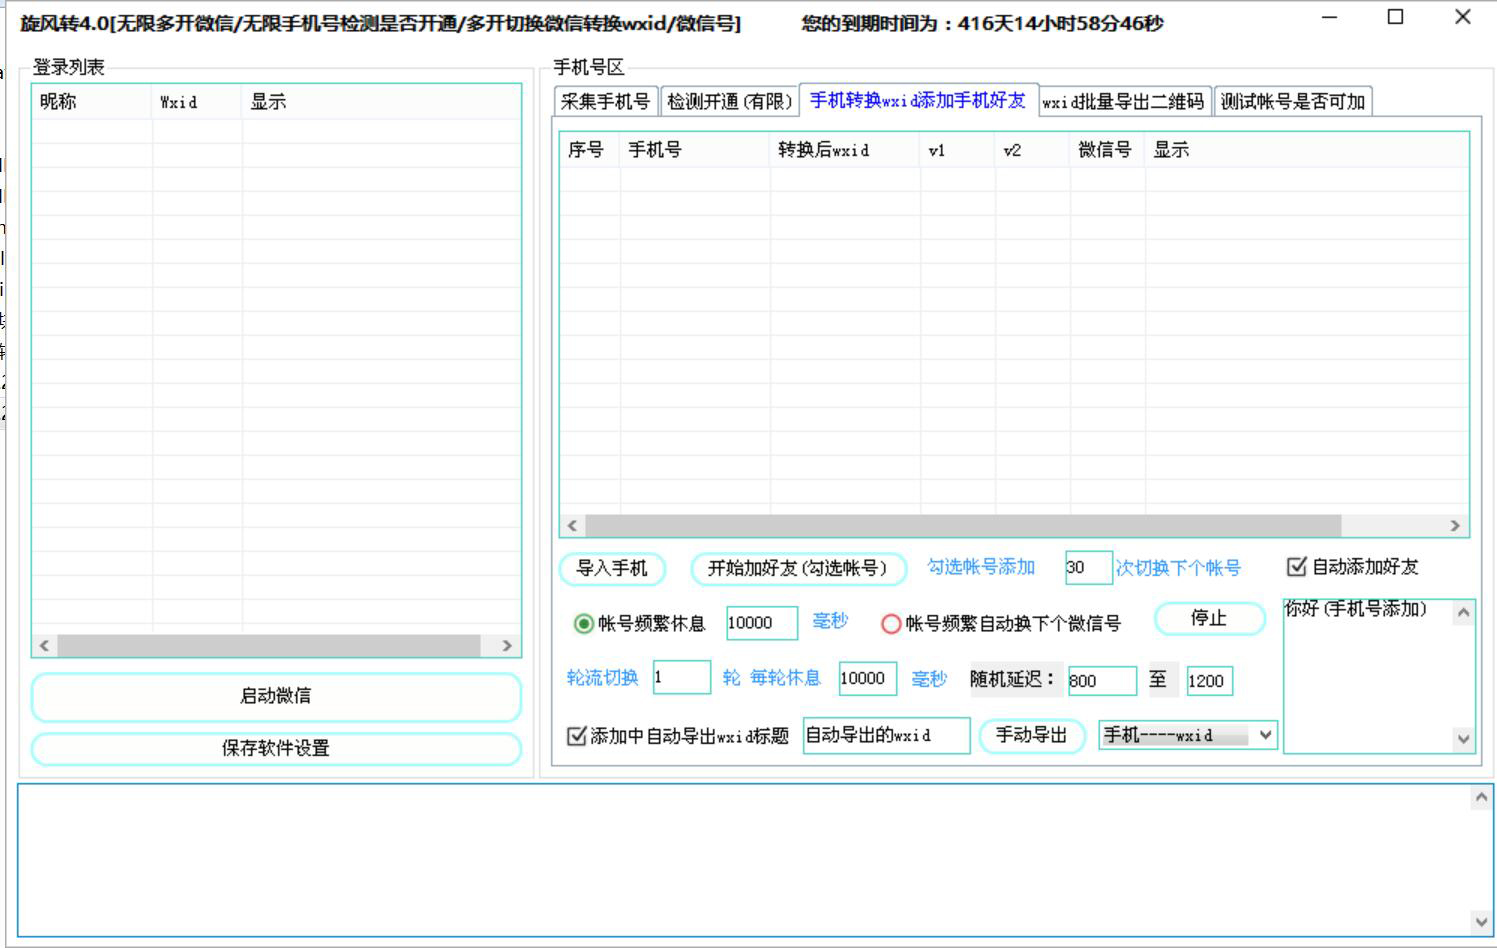Click inside the bottom log output area
The image size is (1497, 948).
point(745,860)
